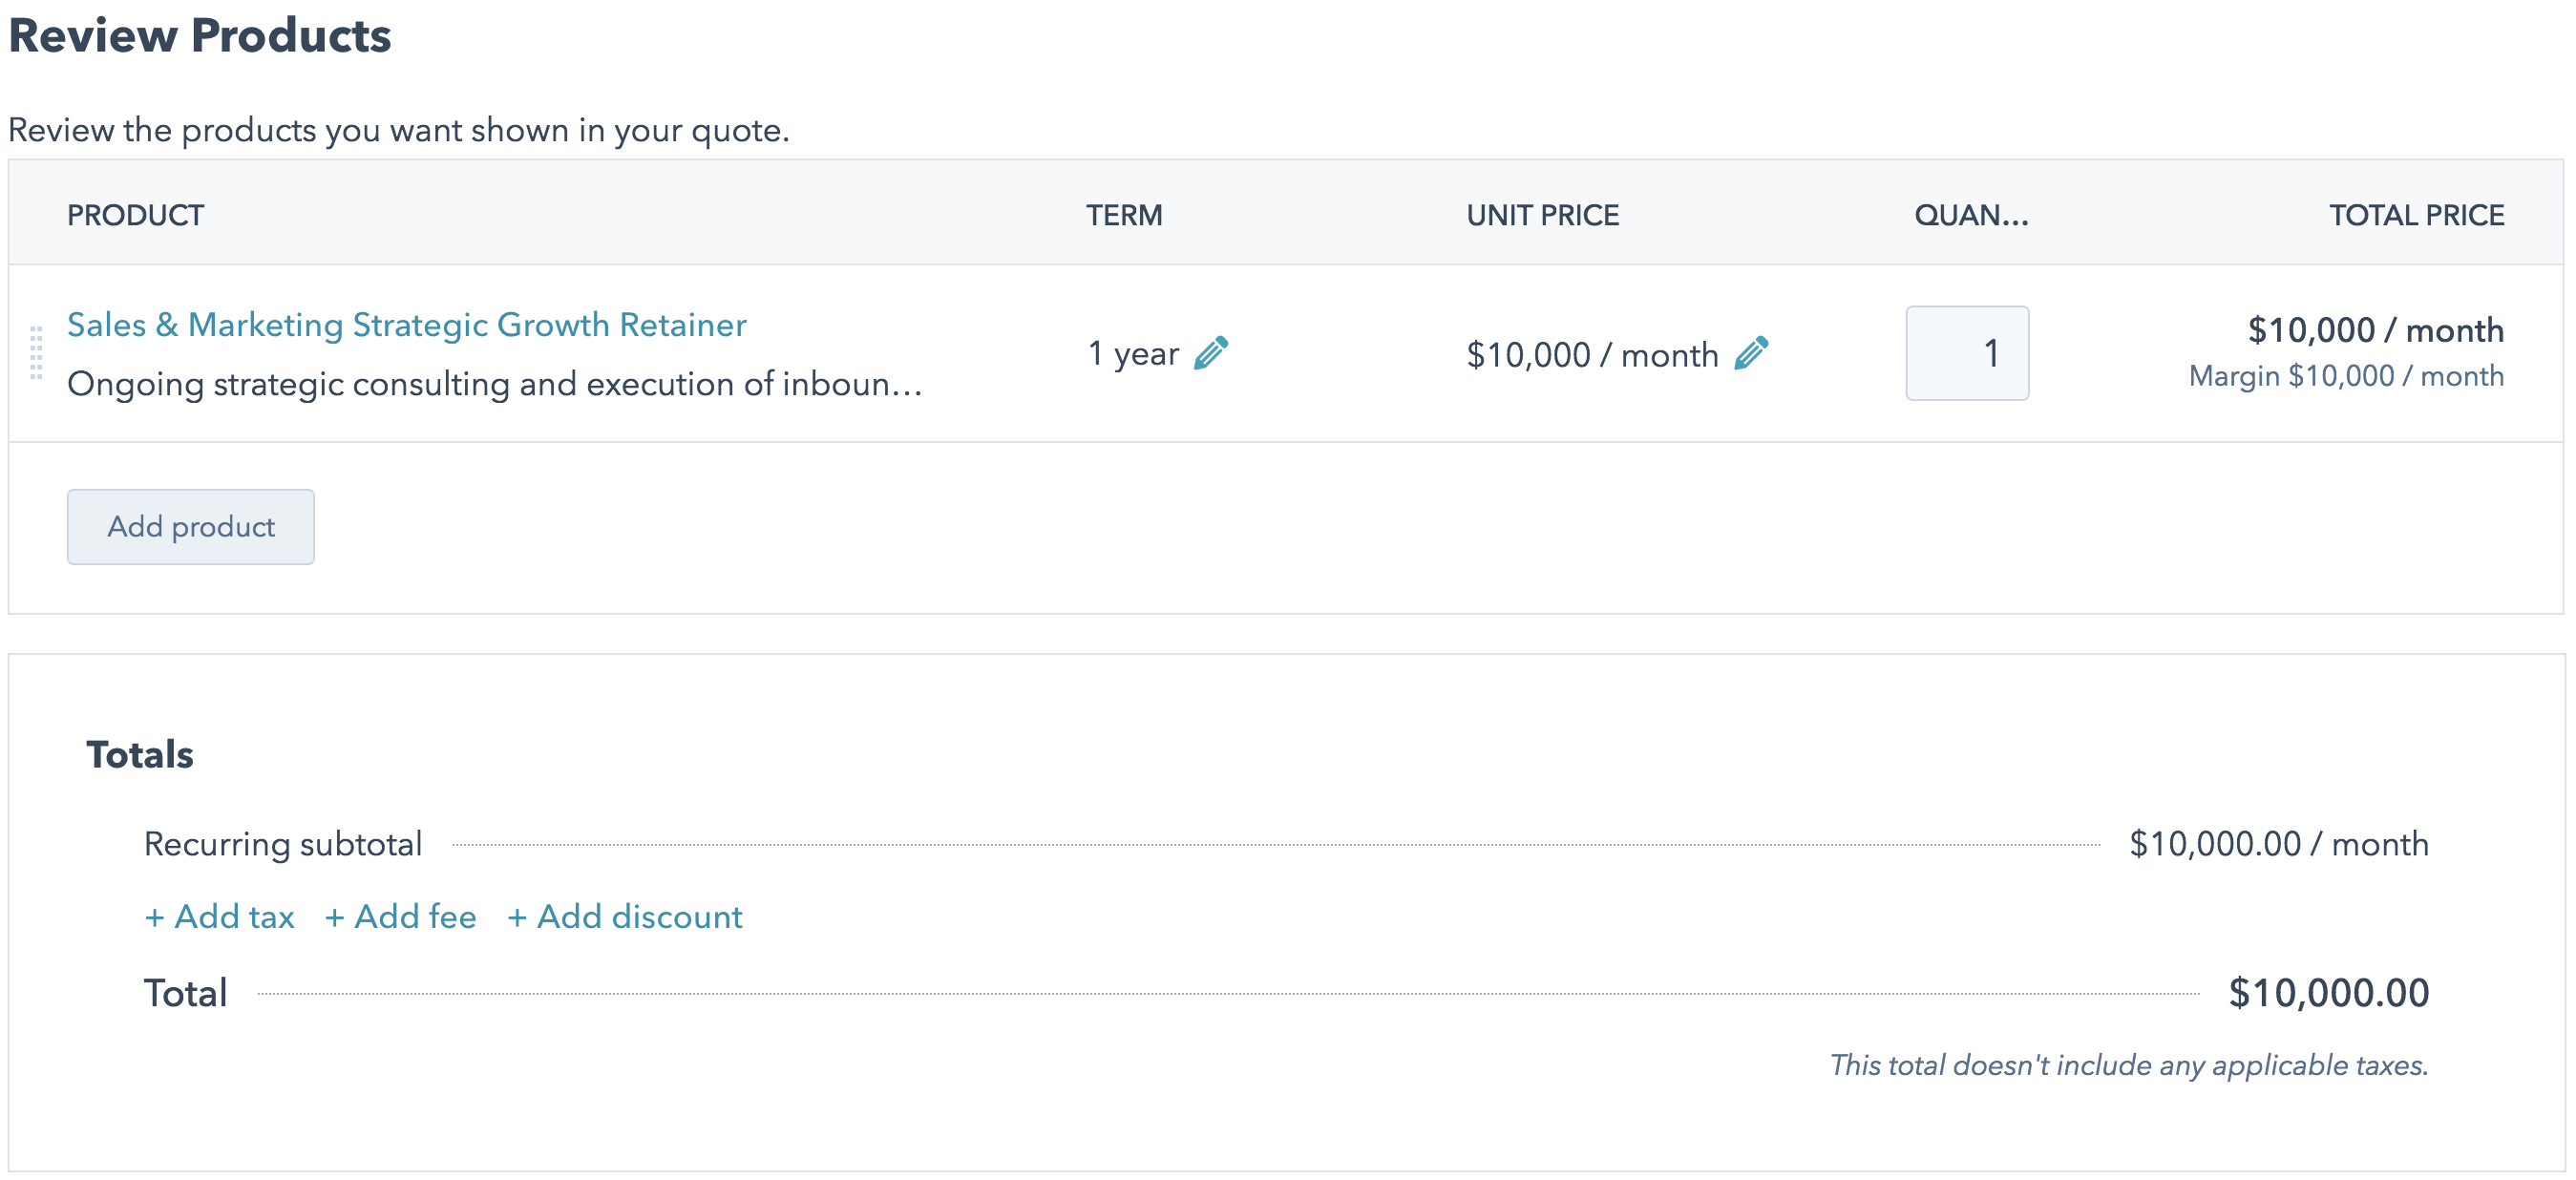Edit the 1 year term pencil icon
2576x1180 pixels.
pyautogui.click(x=1211, y=353)
